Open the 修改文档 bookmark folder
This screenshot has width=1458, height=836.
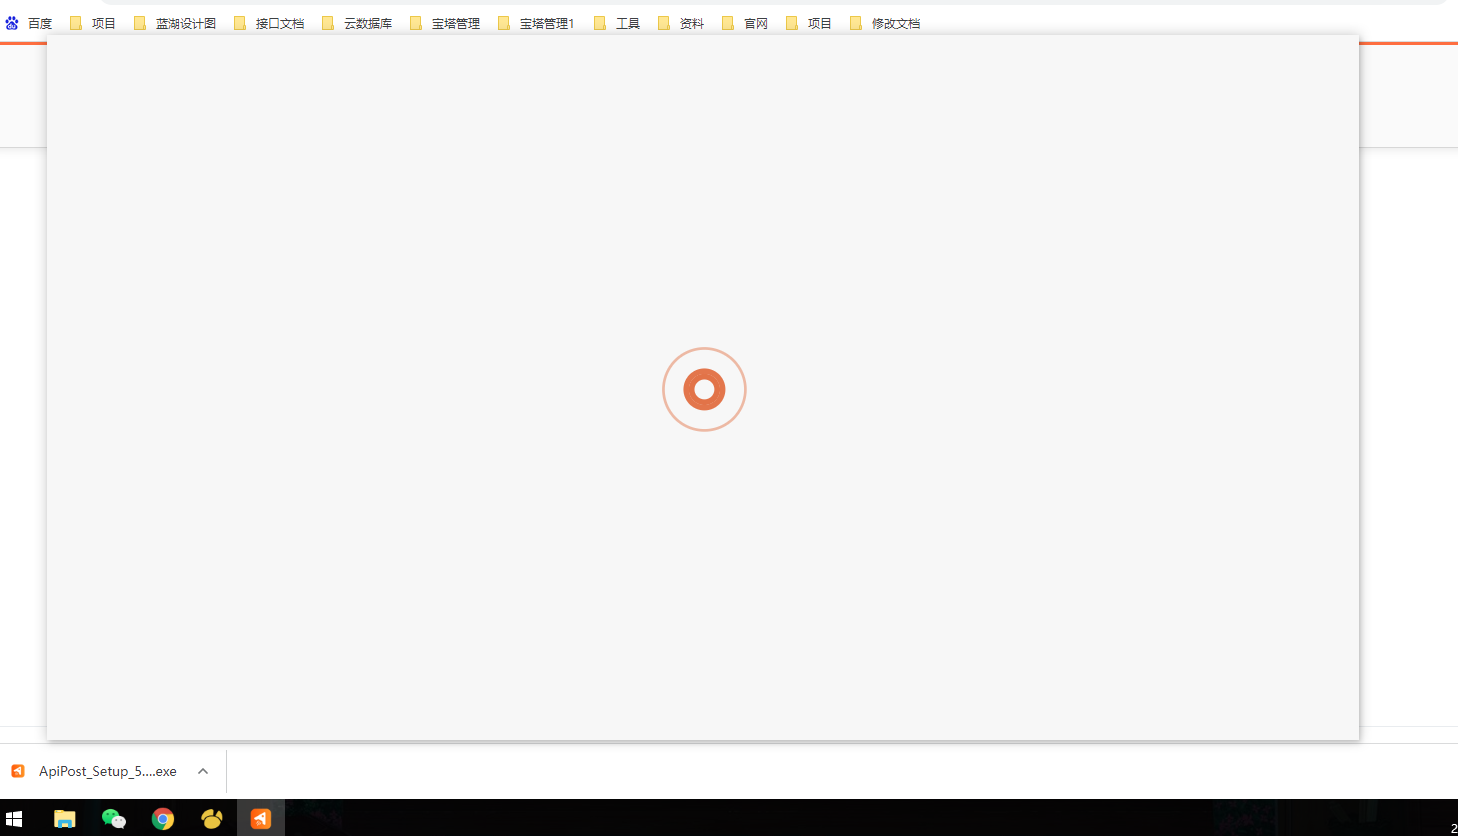(x=885, y=23)
